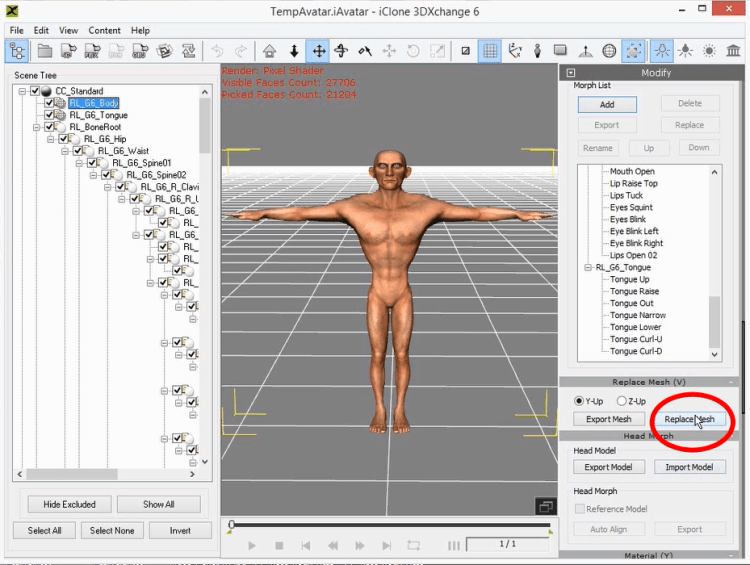Viewport: 750px width, 565px height.
Task: Open the Content menu
Action: (104, 30)
